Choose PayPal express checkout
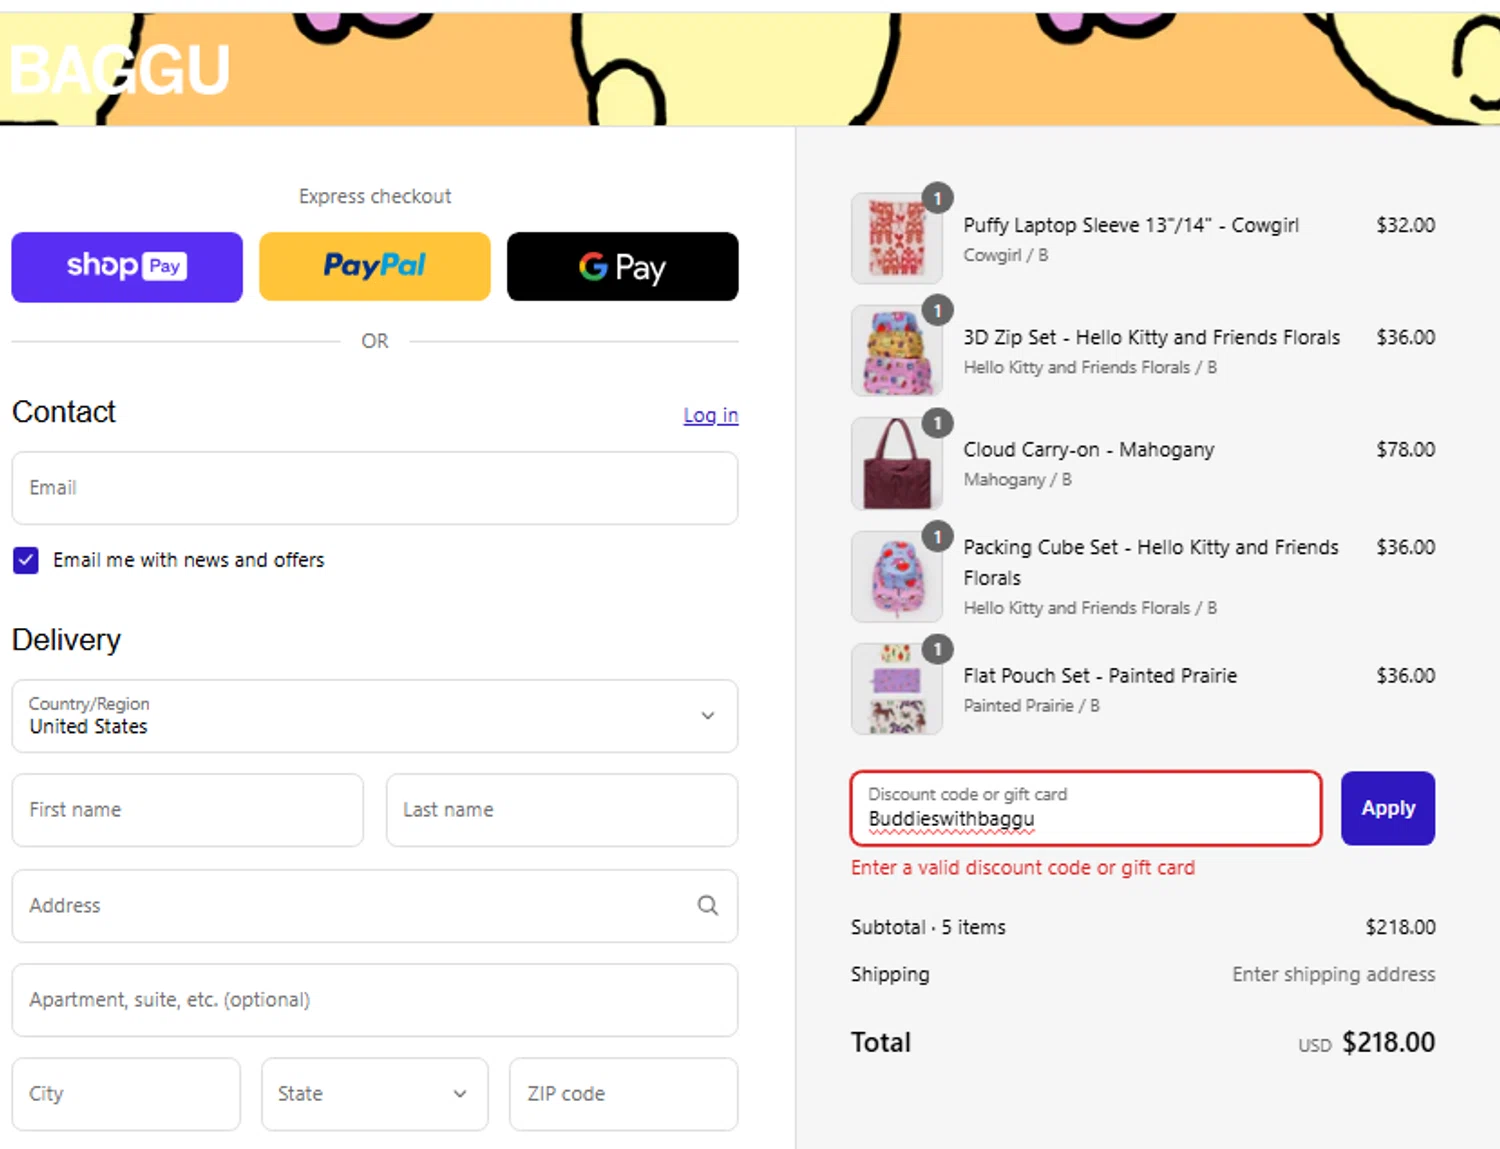This screenshot has height=1149, width=1500. tap(375, 267)
